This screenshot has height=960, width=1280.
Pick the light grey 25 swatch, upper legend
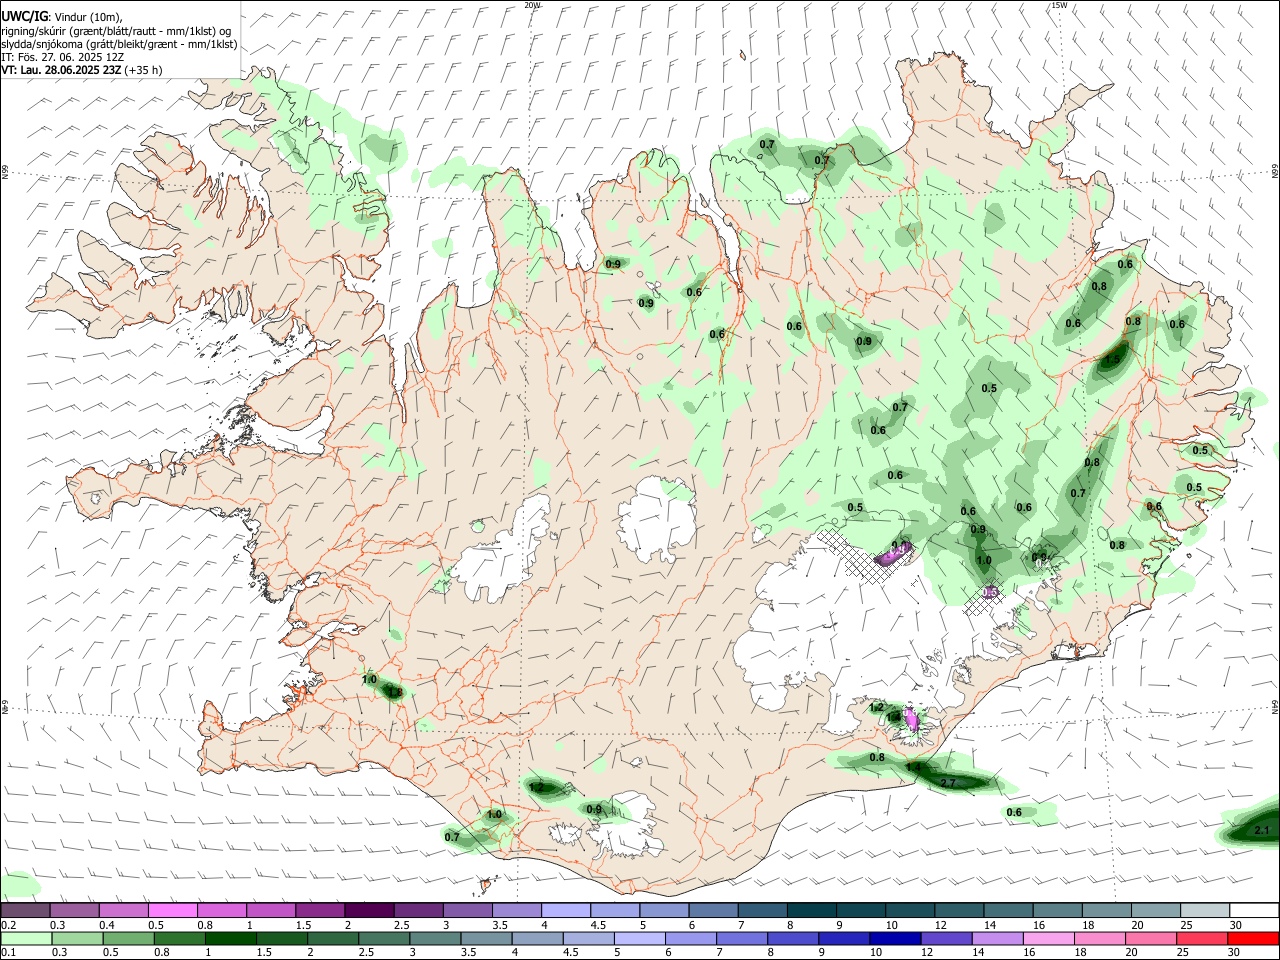(x=1203, y=911)
